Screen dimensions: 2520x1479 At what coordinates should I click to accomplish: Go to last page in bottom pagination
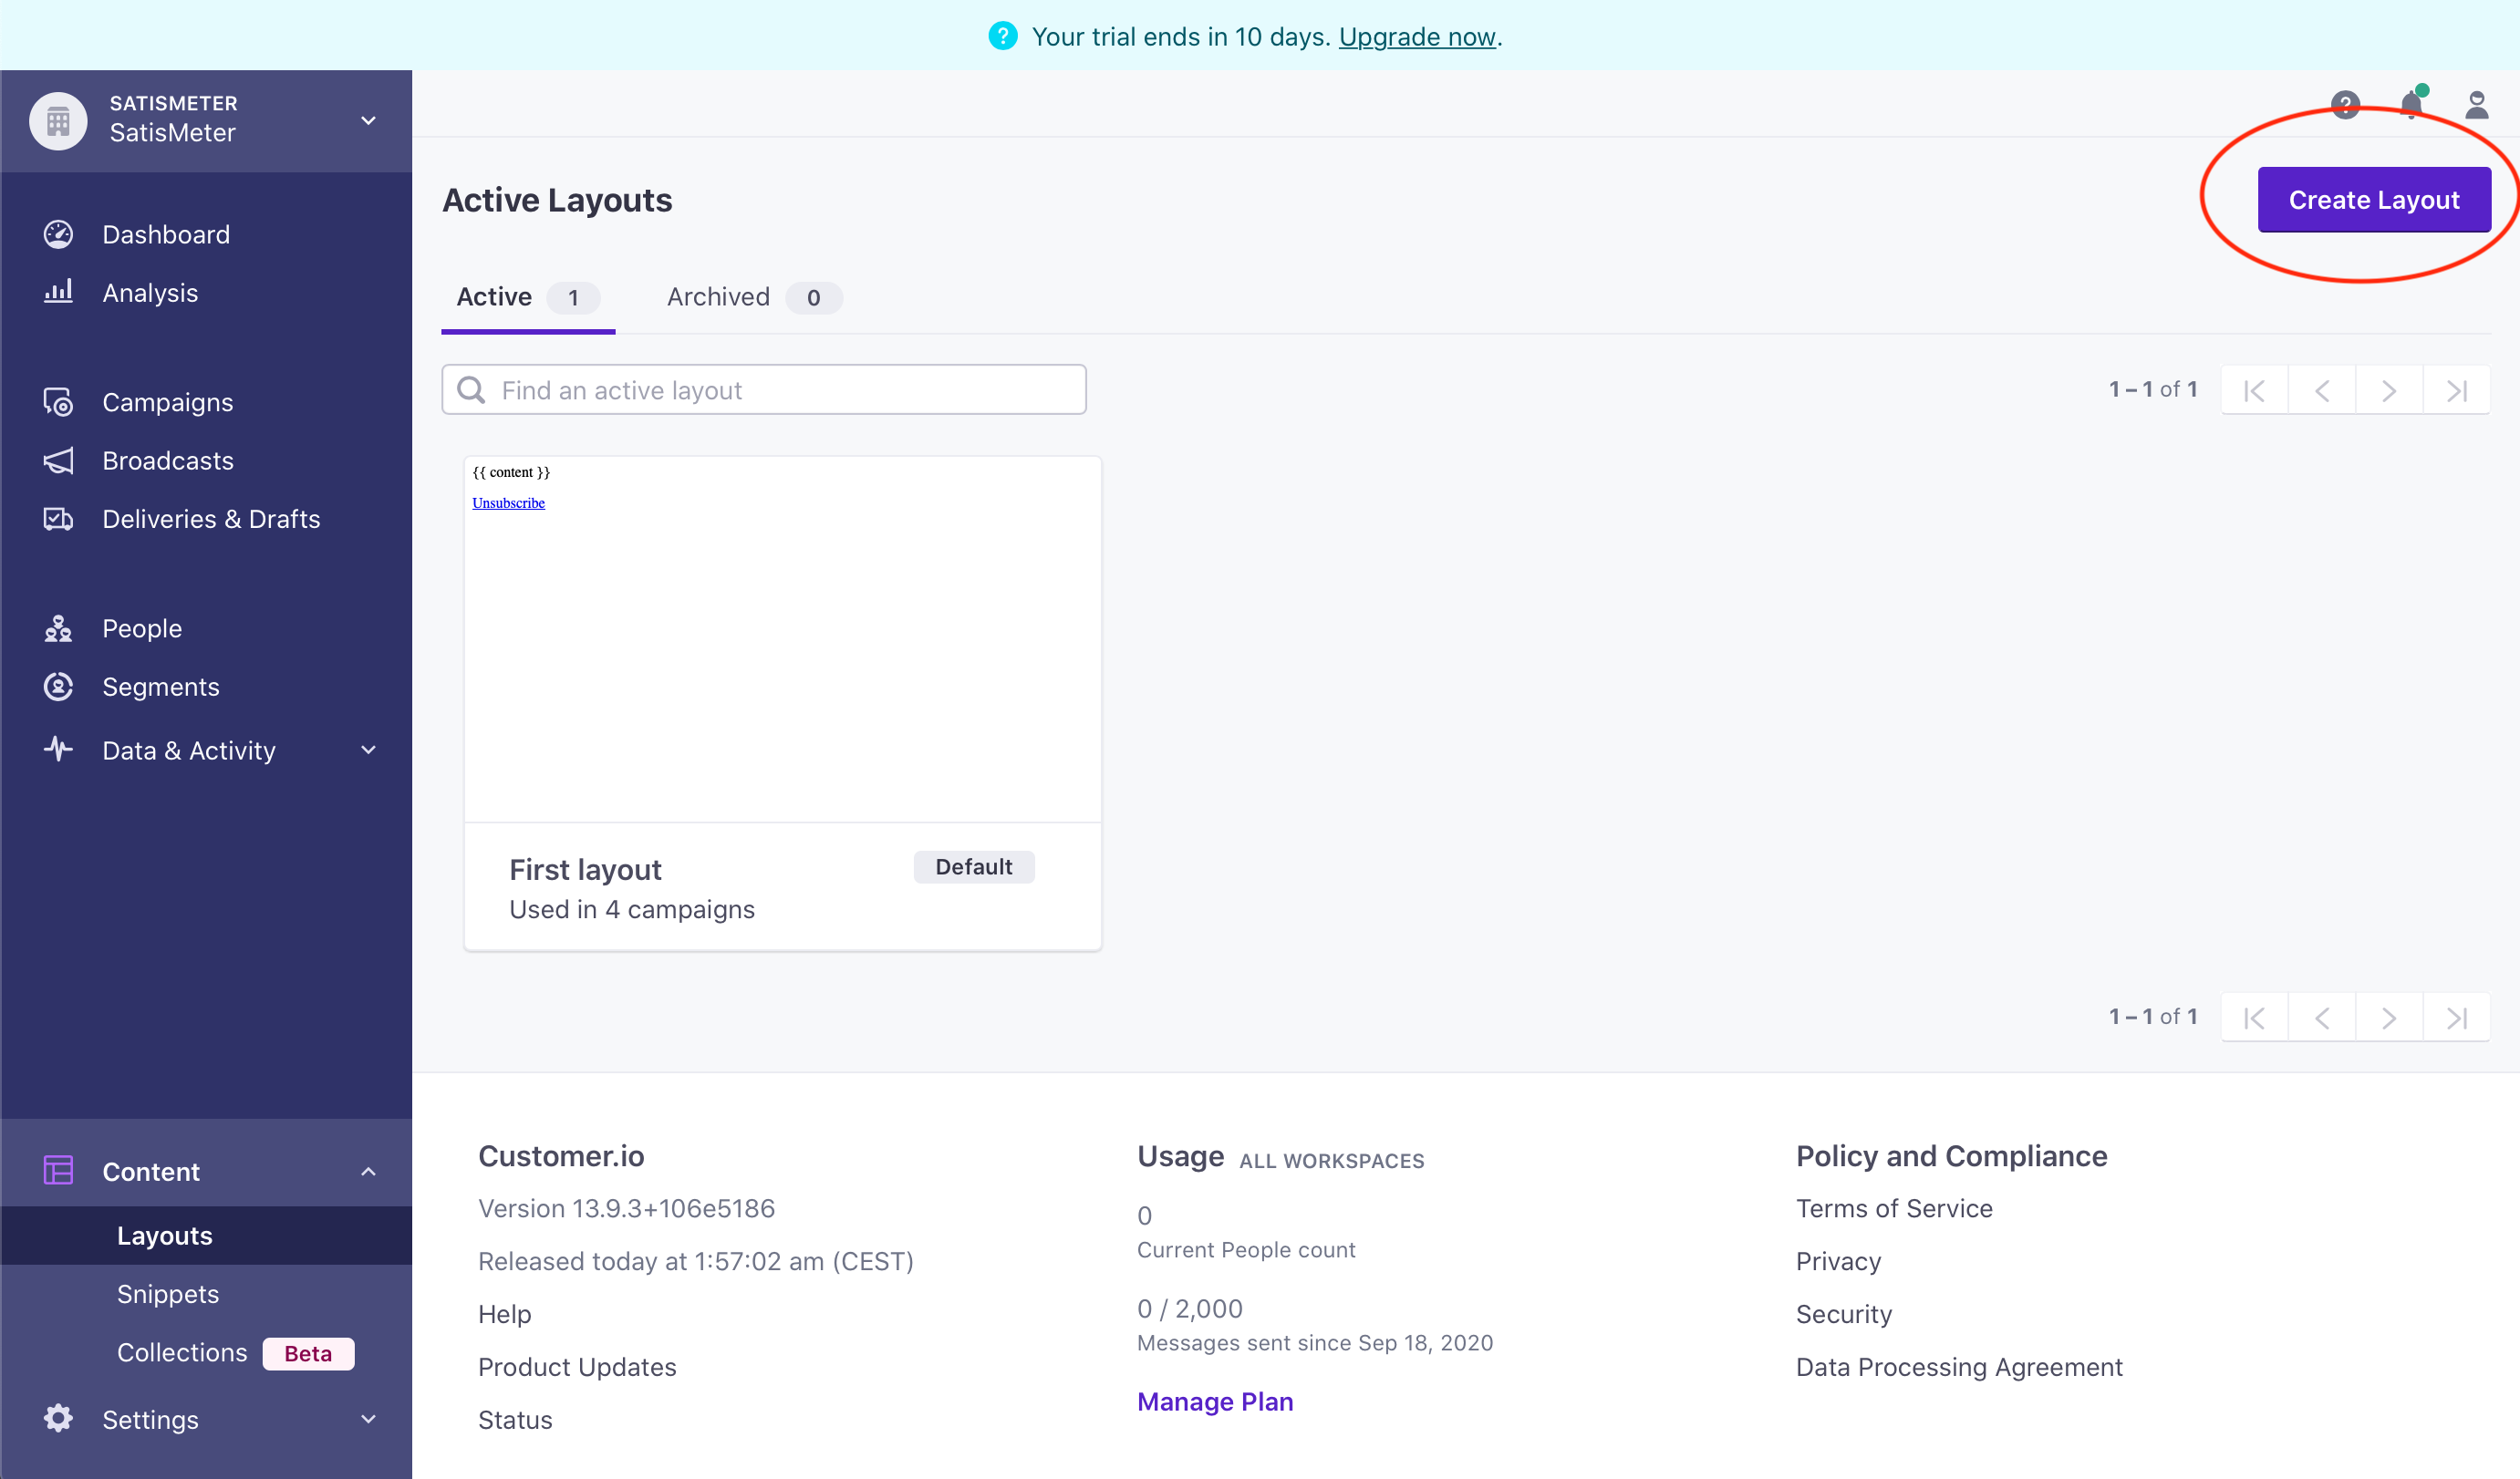2457,1017
